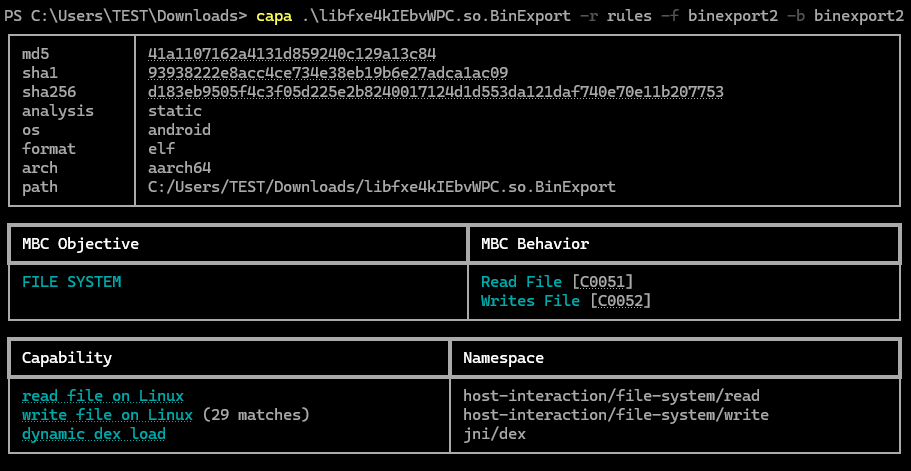
Task: Click the host-interaction/file-system/write namespace
Action: 616,415
